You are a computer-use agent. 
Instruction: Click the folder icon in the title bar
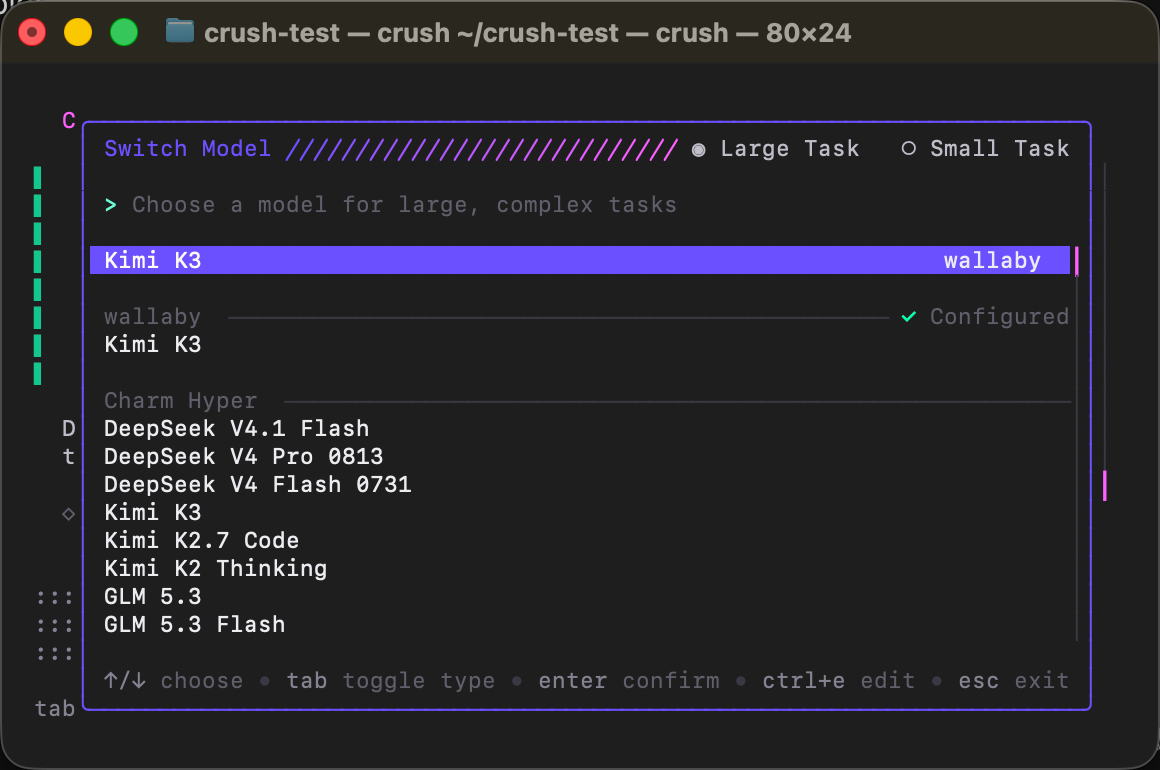(x=180, y=32)
